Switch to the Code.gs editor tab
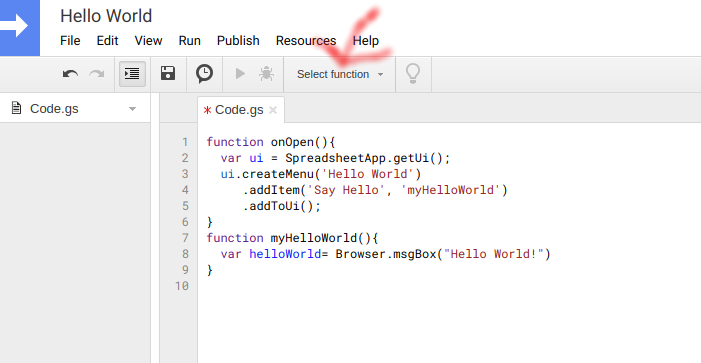Viewport: 701px width, 363px height. [x=239, y=110]
